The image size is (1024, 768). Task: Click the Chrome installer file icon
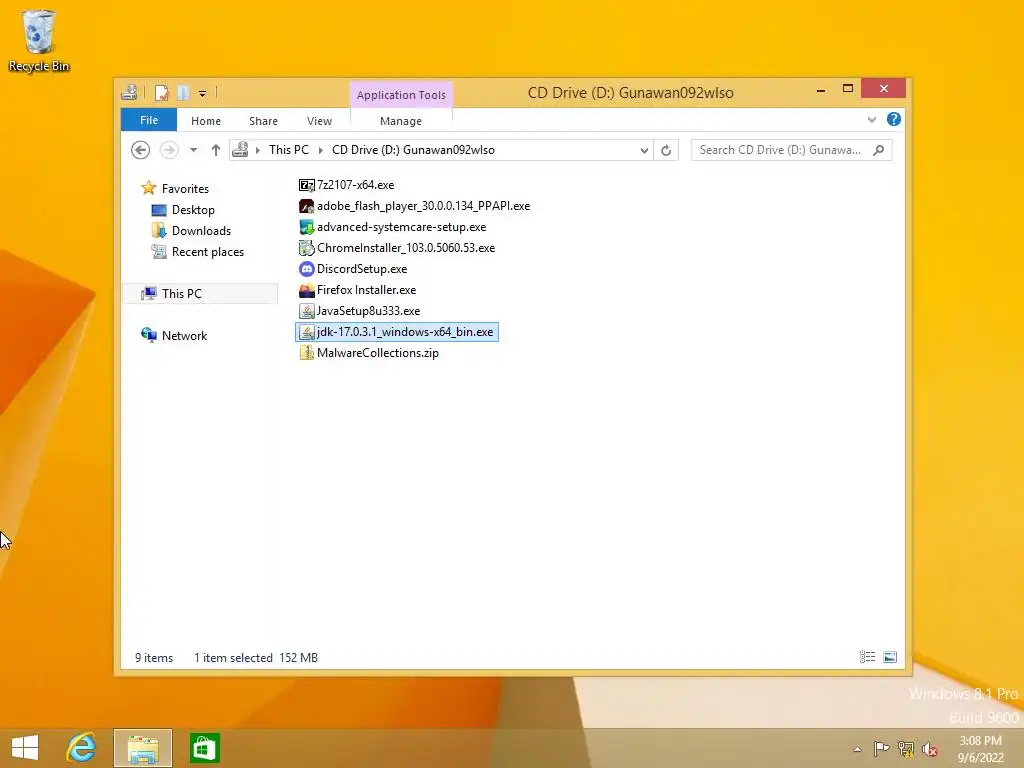pos(306,248)
